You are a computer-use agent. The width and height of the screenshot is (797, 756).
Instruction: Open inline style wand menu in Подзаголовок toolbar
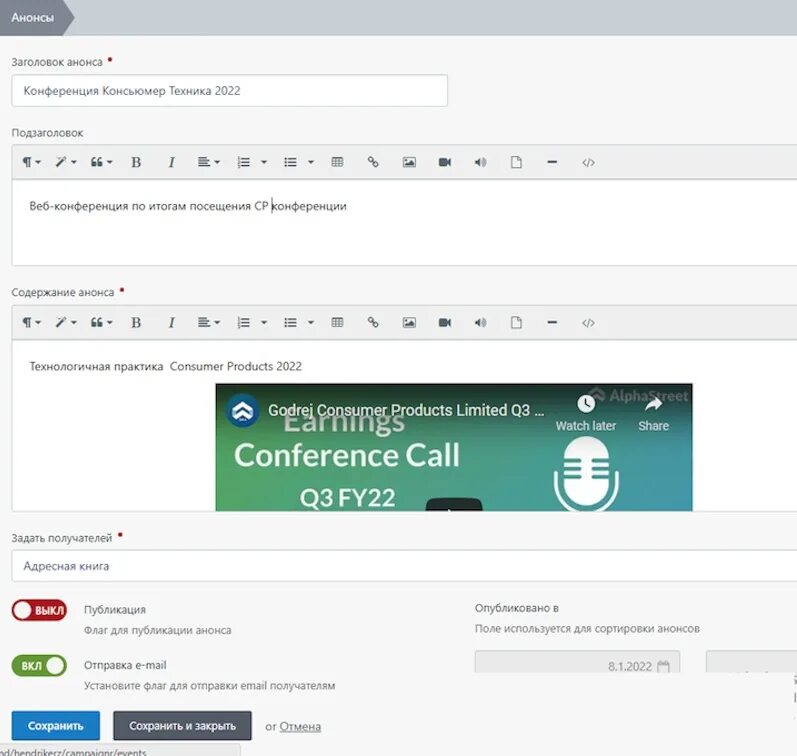click(66, 162)
